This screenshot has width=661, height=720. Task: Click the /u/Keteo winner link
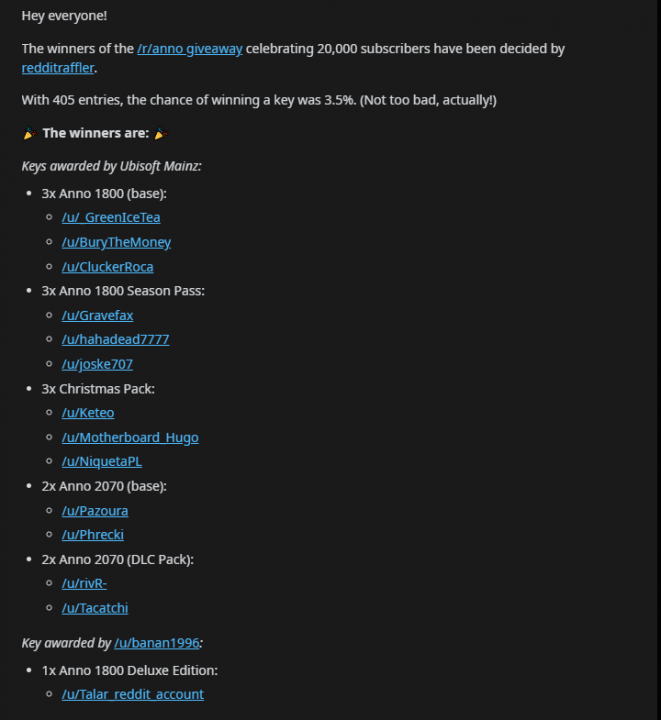[x=88, y=413]
